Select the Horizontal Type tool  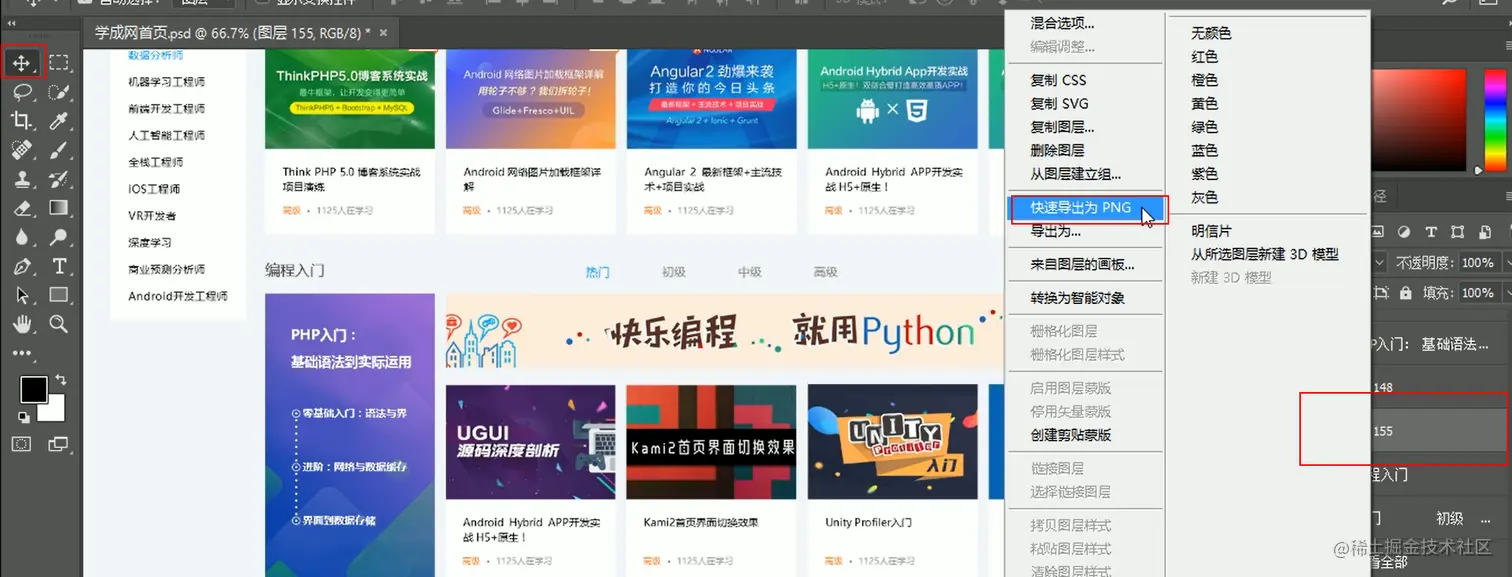click(59, 266)
